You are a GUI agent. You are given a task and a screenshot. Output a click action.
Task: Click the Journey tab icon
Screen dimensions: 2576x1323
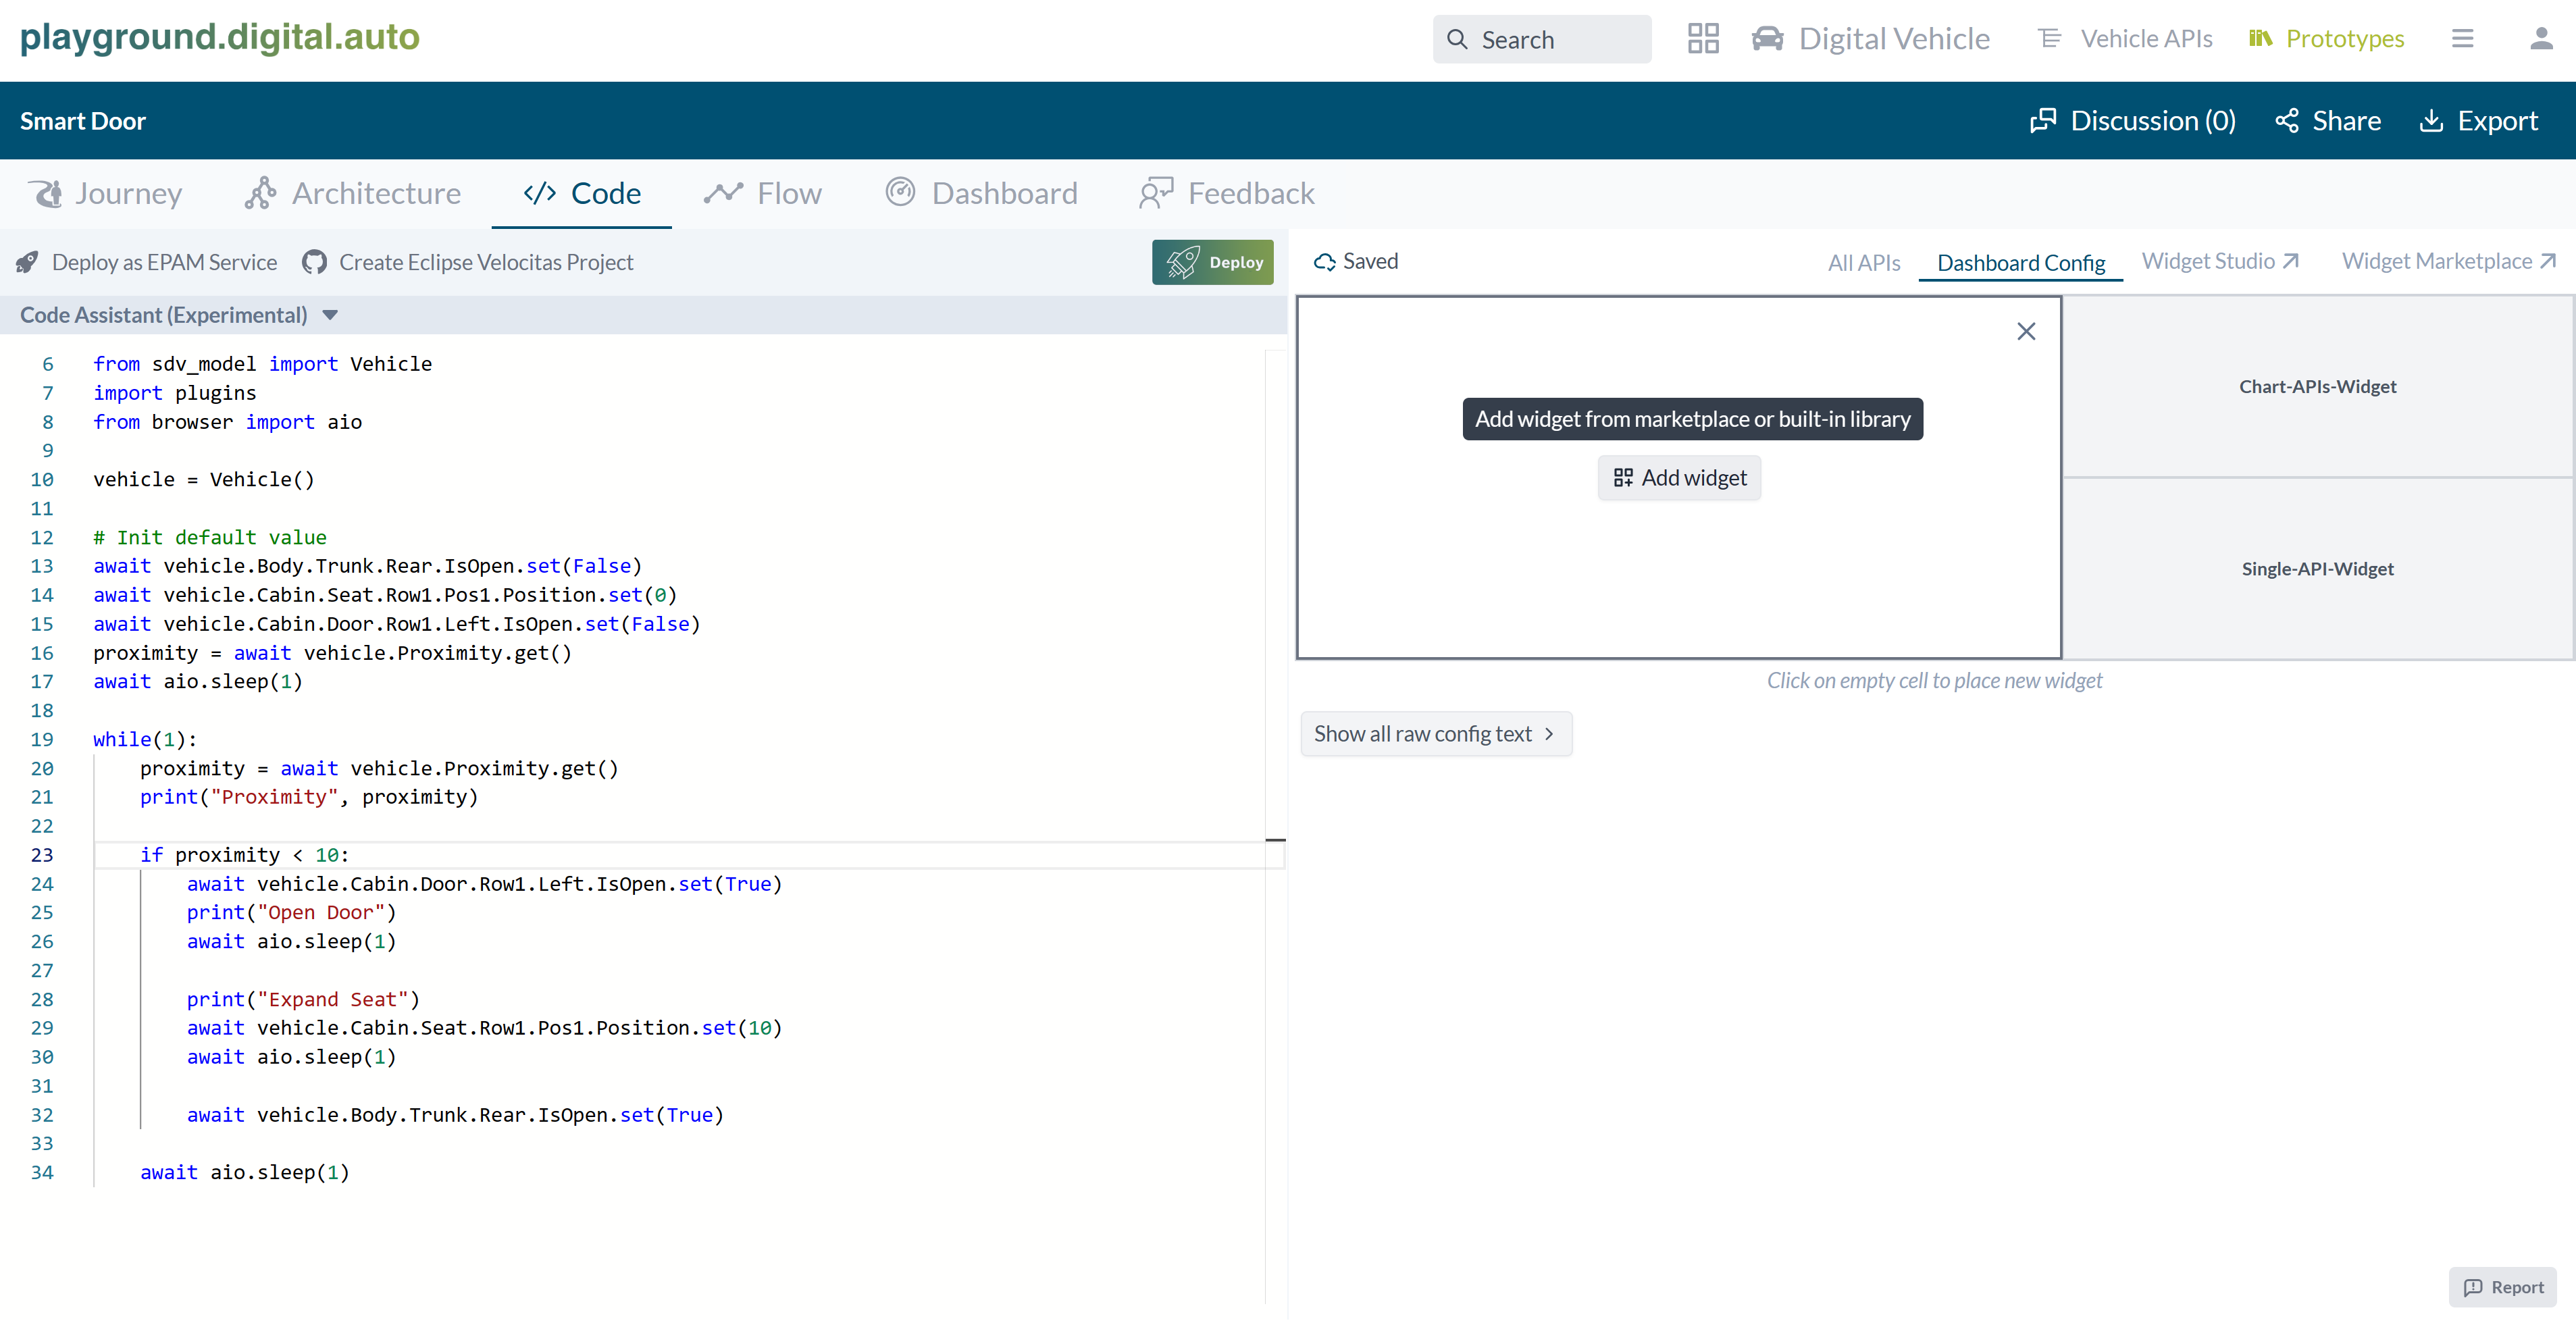click(46, 193)
